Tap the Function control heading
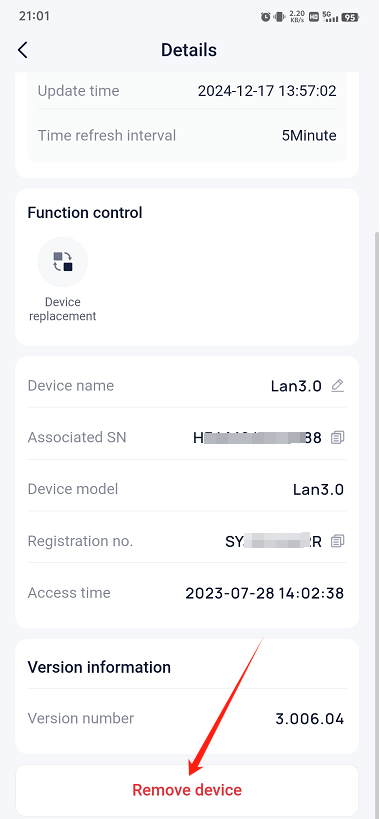Viewport: 380px width, 819px height. 85,213
